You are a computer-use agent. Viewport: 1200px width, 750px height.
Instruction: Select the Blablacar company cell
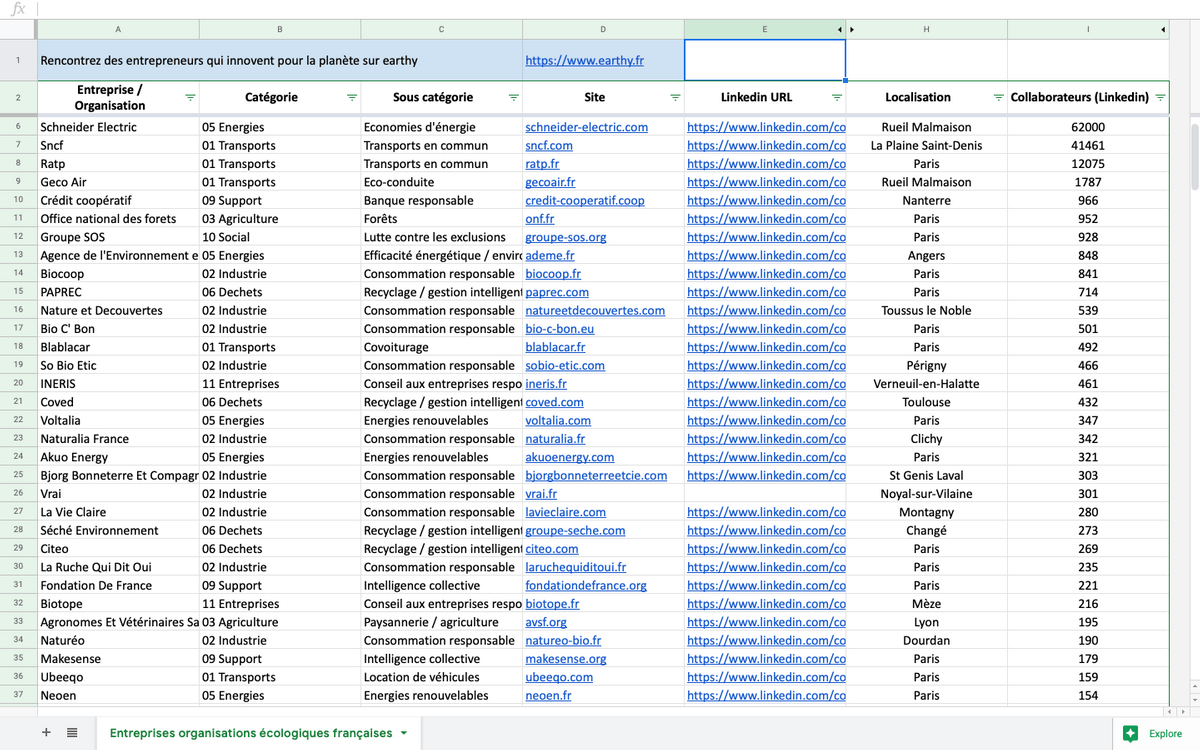118,347
